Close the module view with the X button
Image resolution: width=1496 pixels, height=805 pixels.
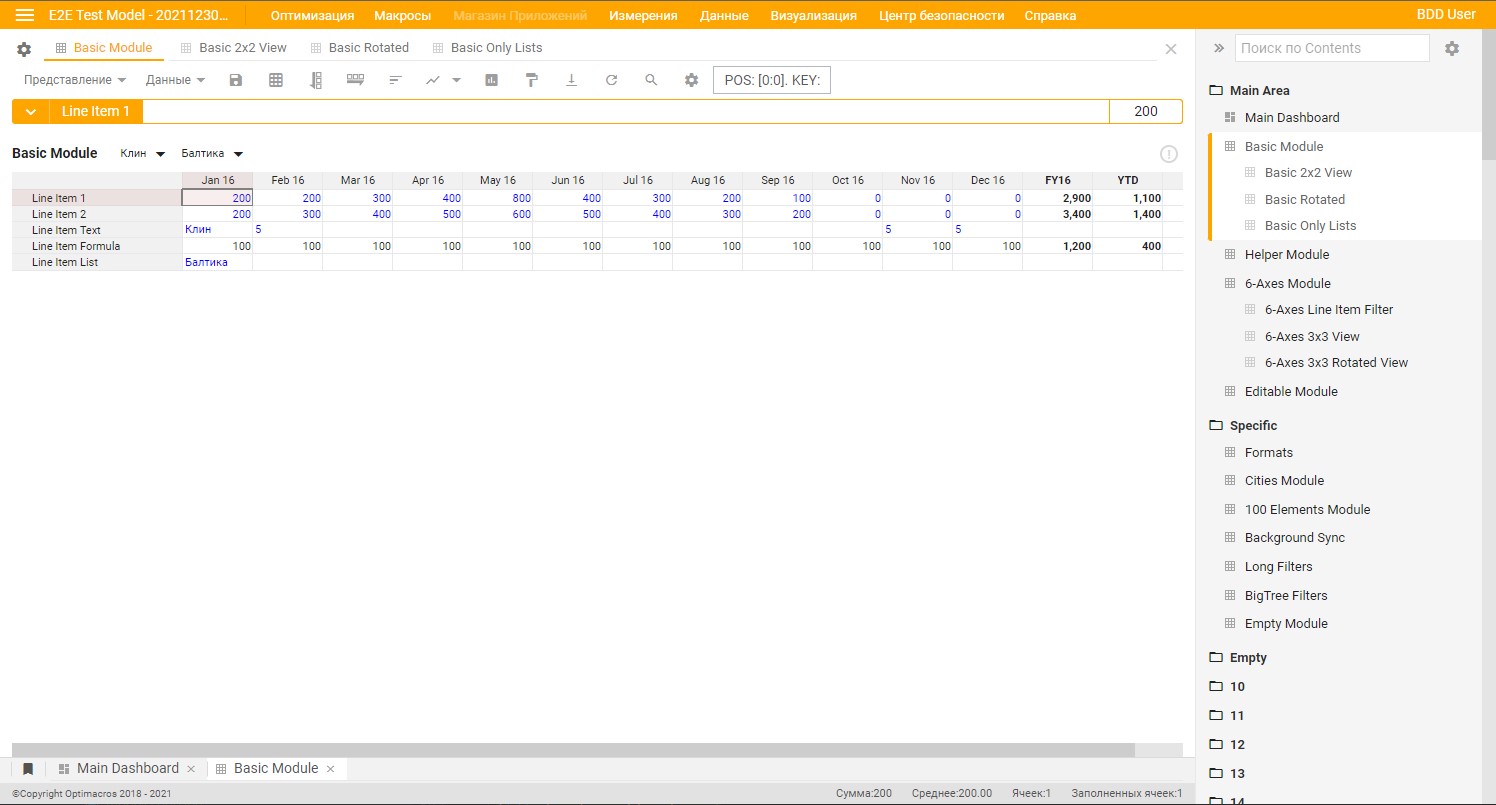pyautogui.click(x=1171, y=49)
